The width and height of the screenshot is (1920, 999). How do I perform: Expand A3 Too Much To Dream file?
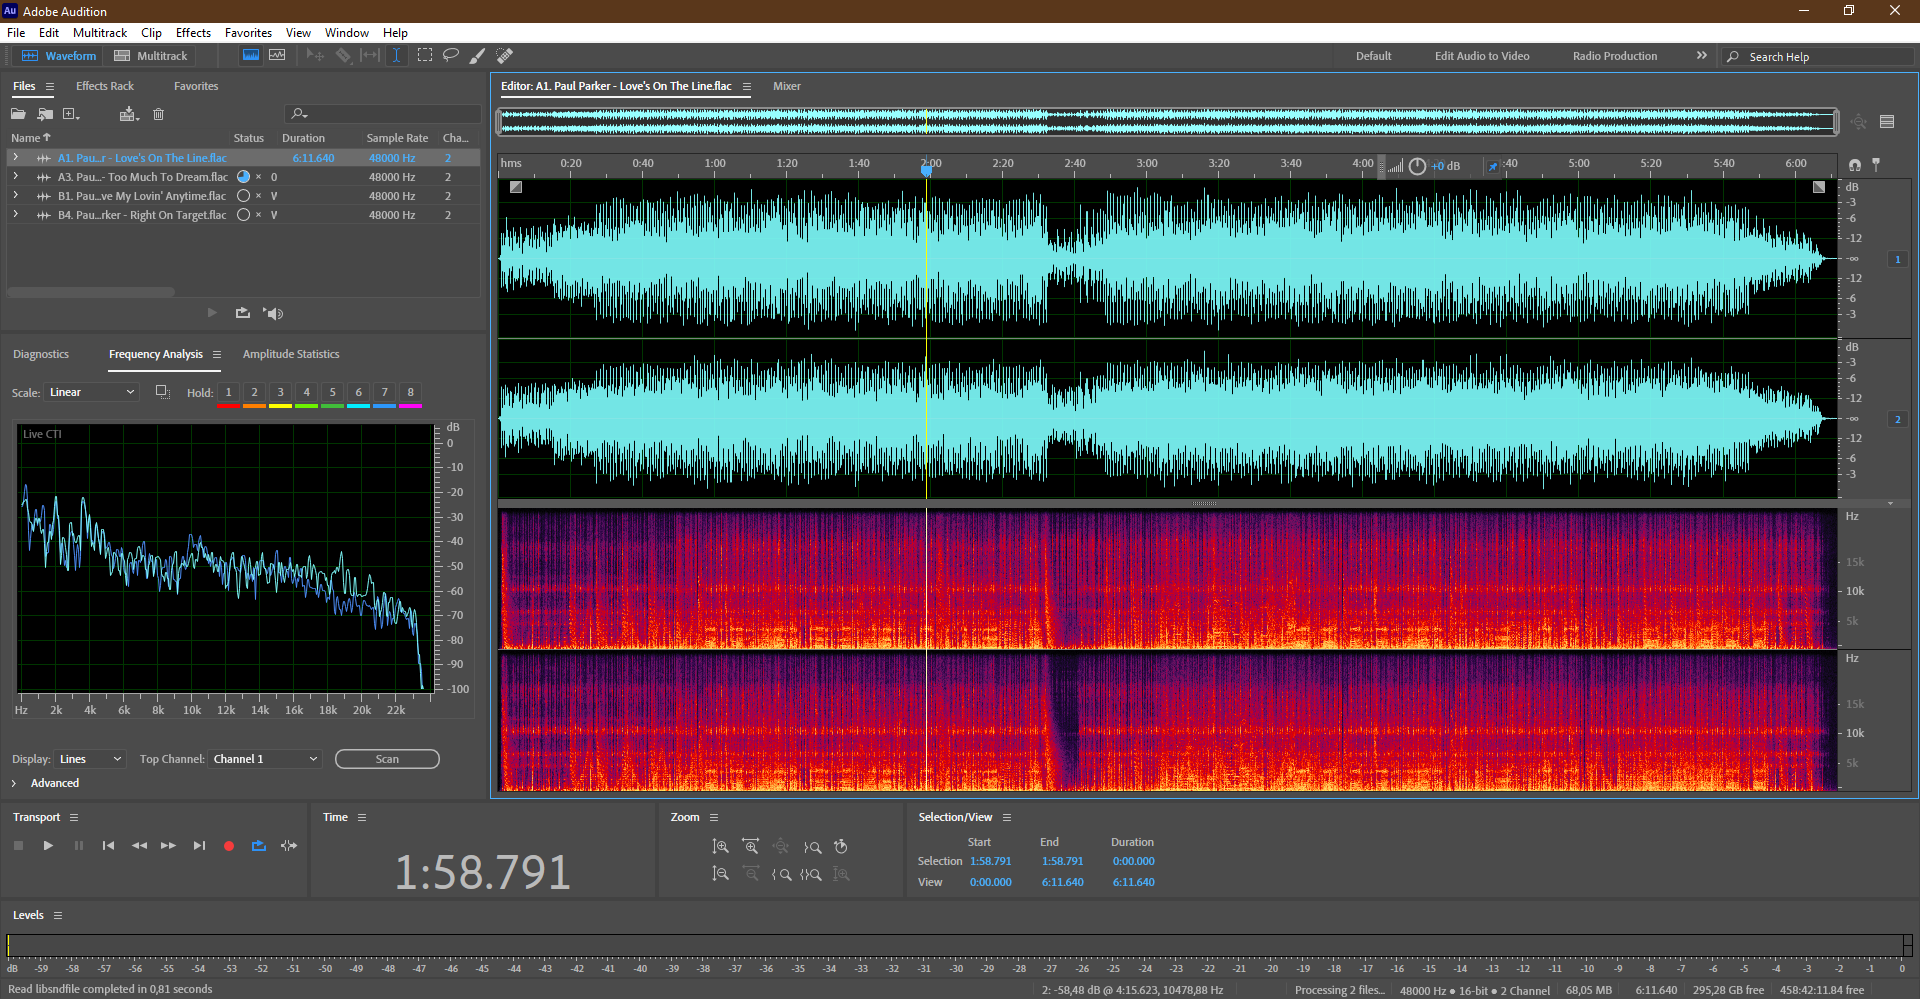[x=15, y=177]
